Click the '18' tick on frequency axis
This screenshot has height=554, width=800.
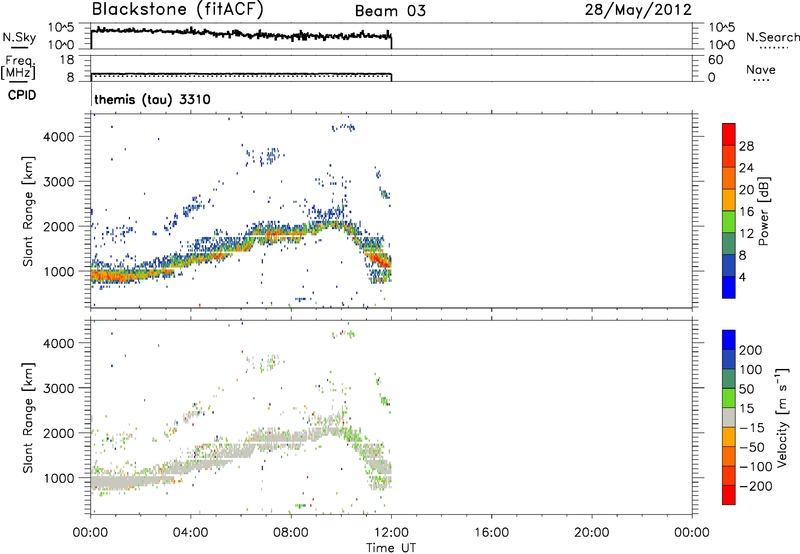click(67, 60)
